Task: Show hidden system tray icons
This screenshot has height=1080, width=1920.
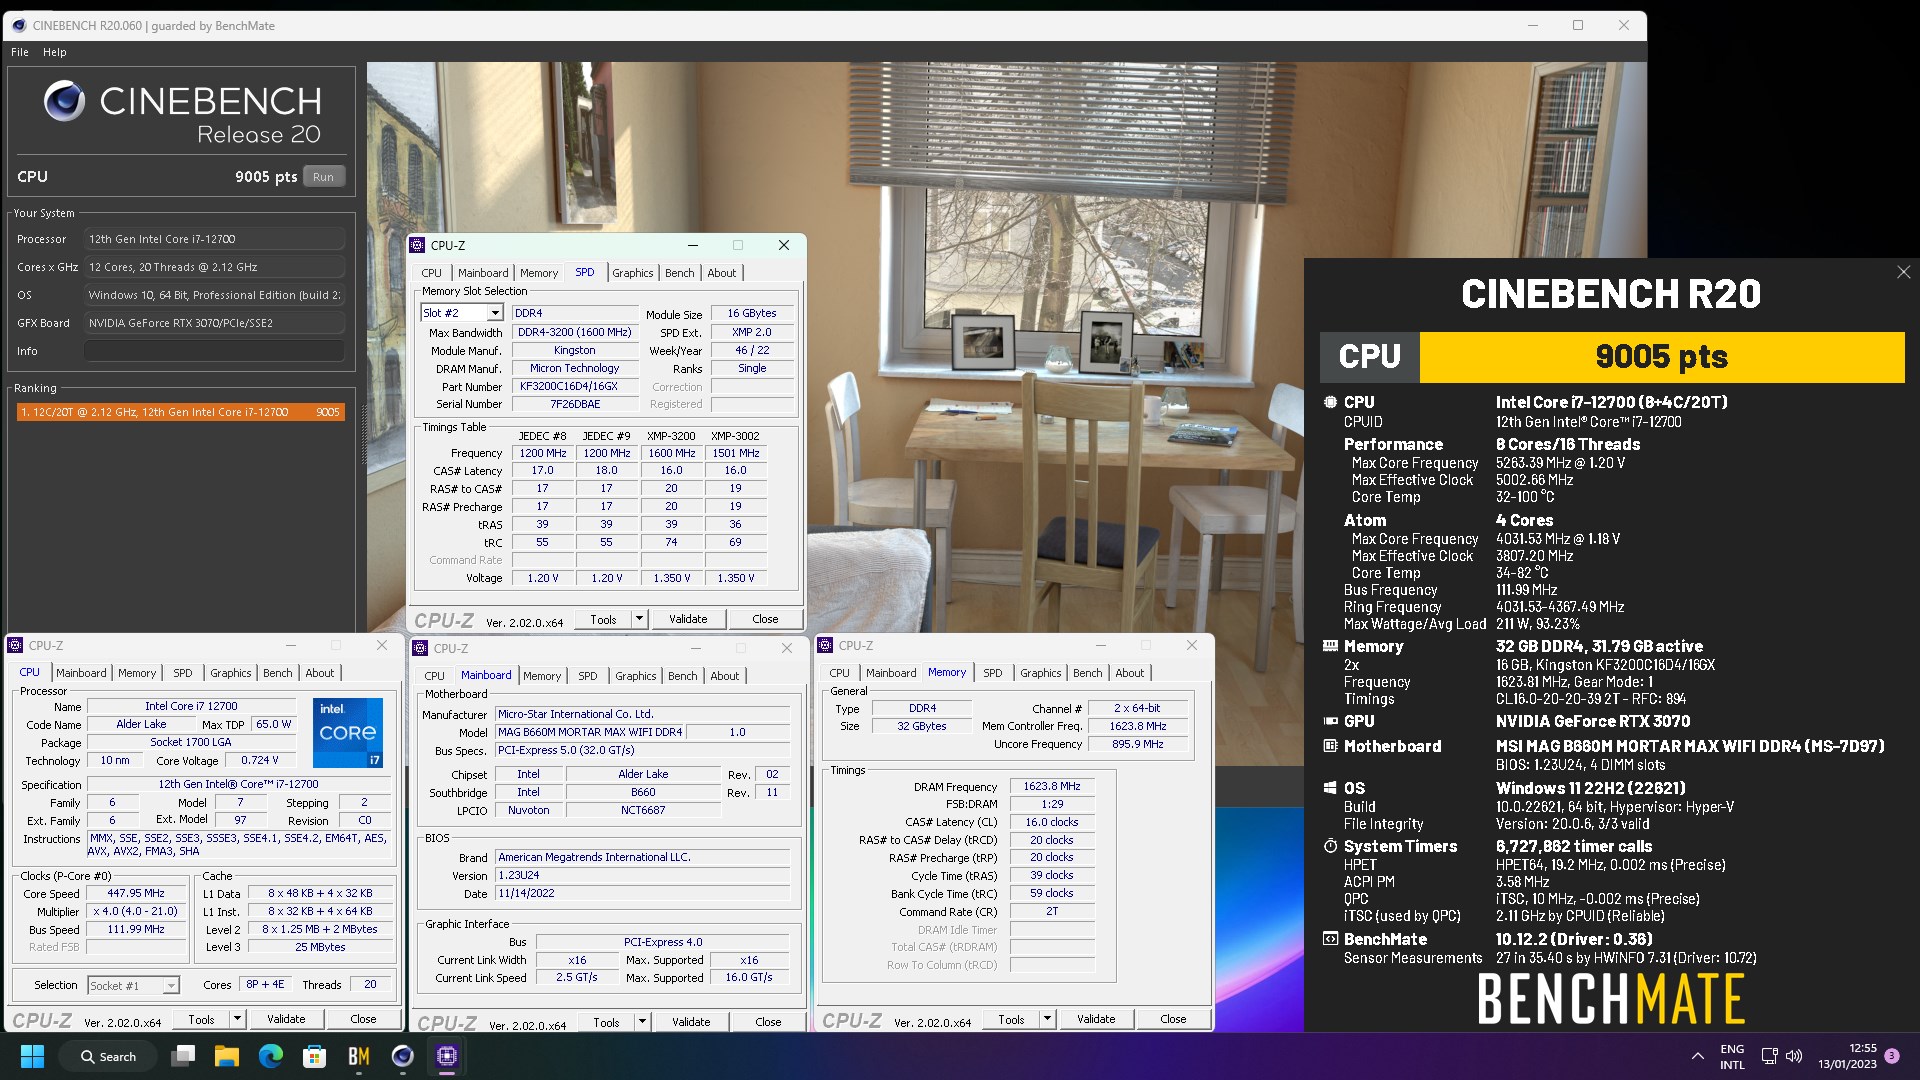Action: click(1697, 1056)
